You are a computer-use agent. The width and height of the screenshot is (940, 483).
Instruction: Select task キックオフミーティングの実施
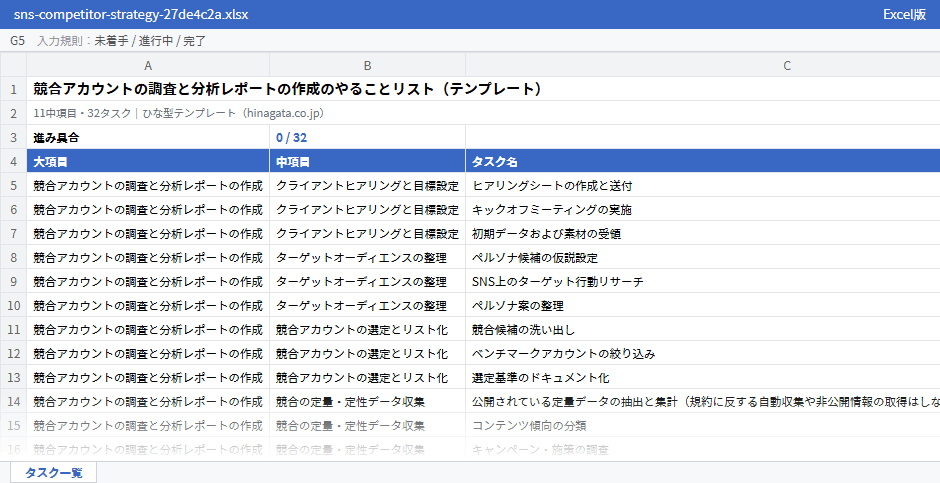pos(703,209)
